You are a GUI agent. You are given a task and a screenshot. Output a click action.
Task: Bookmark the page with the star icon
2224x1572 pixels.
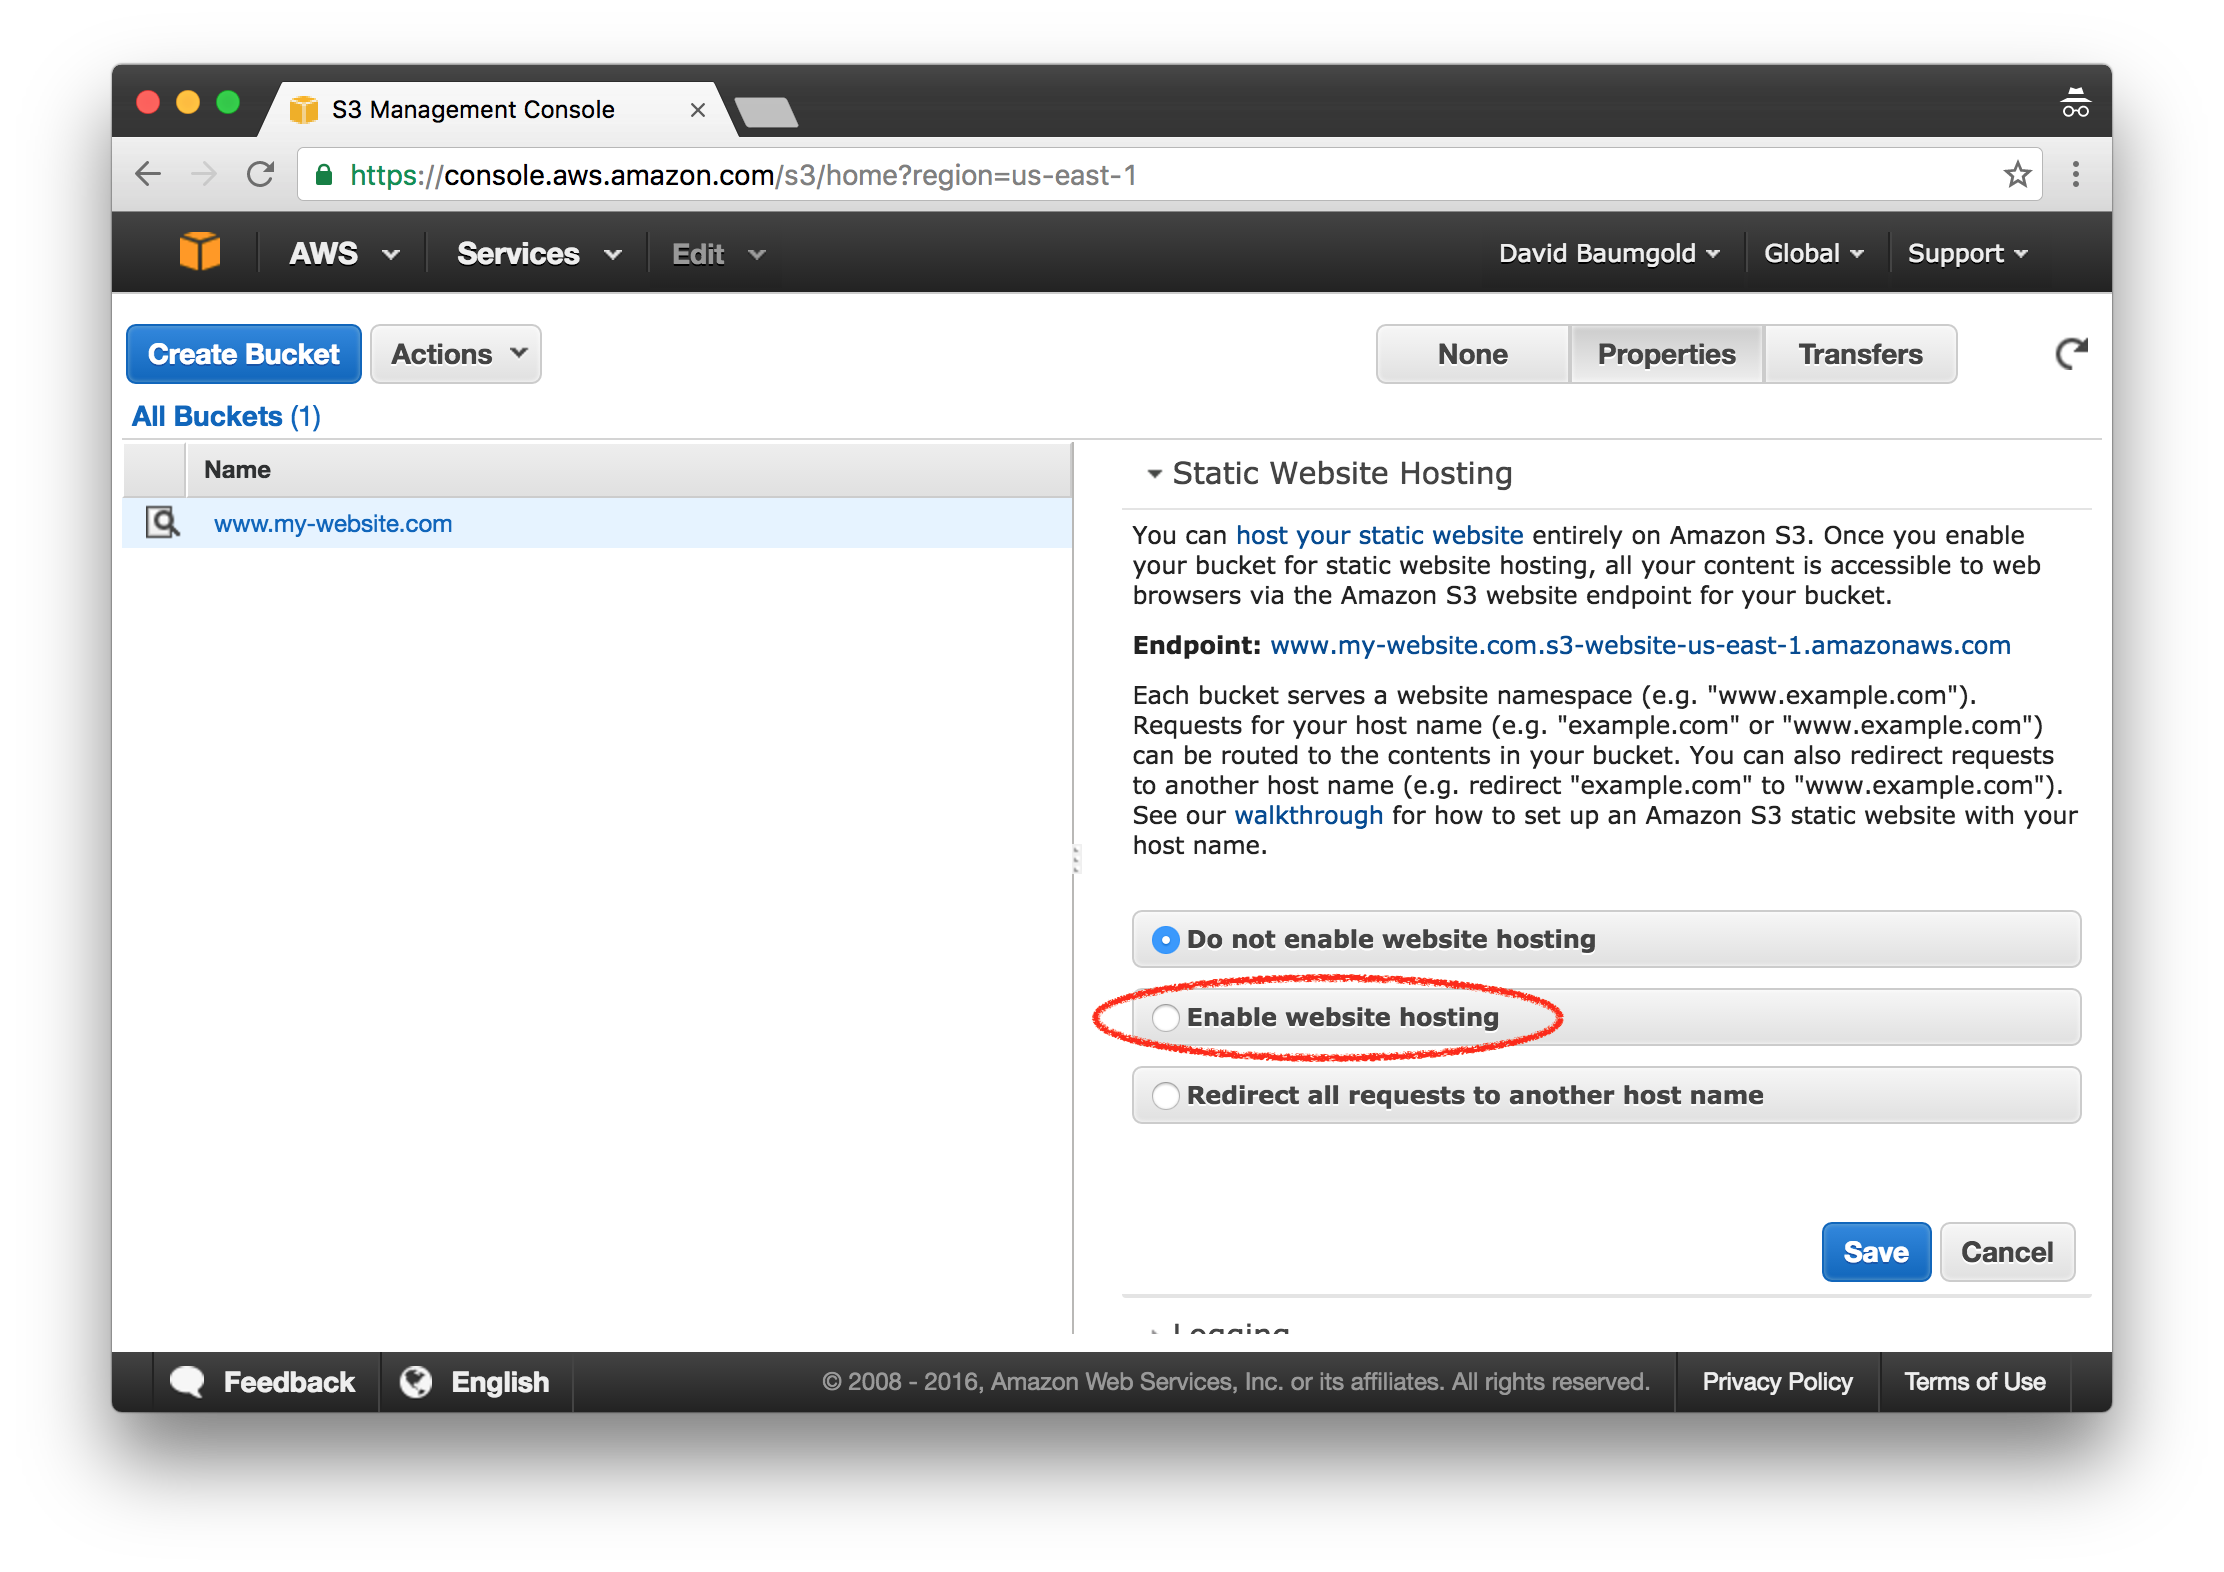[x=2017, y=174]
